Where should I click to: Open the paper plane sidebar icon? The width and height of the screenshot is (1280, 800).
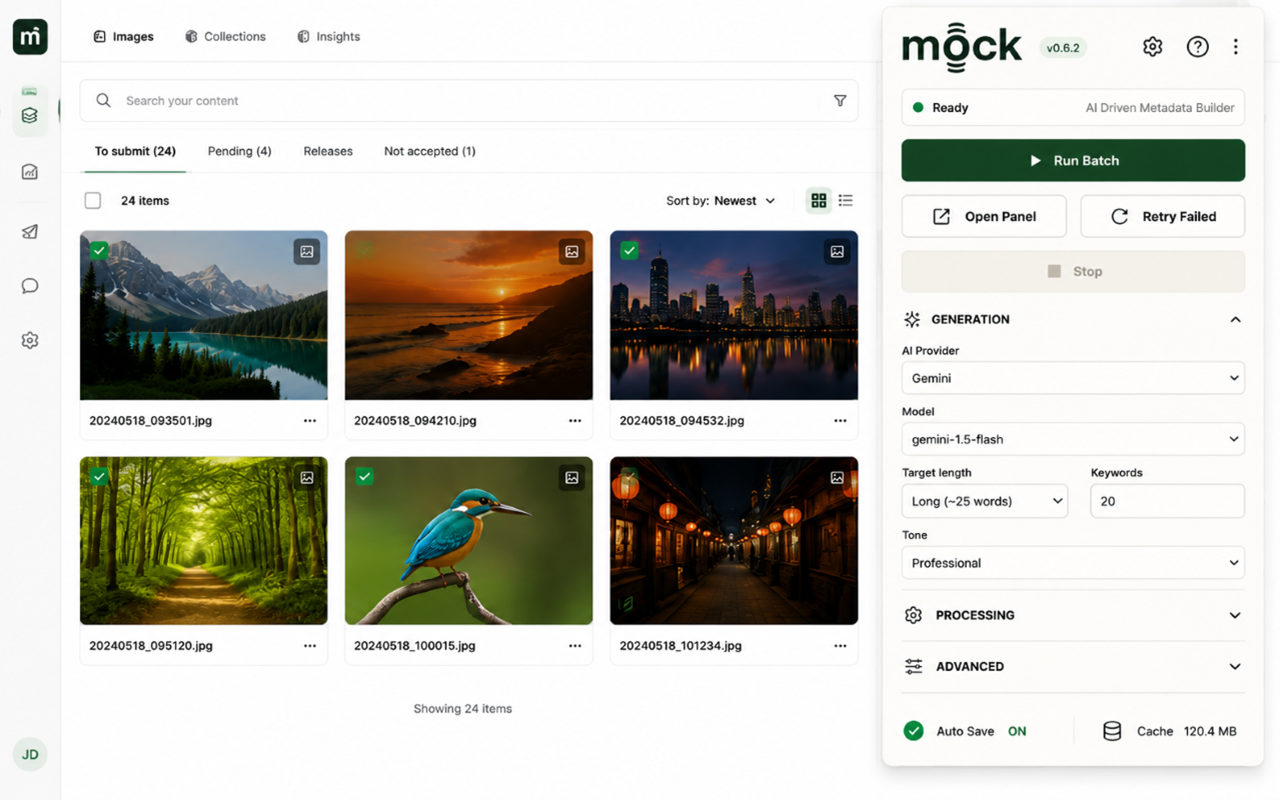click(30, 231)
